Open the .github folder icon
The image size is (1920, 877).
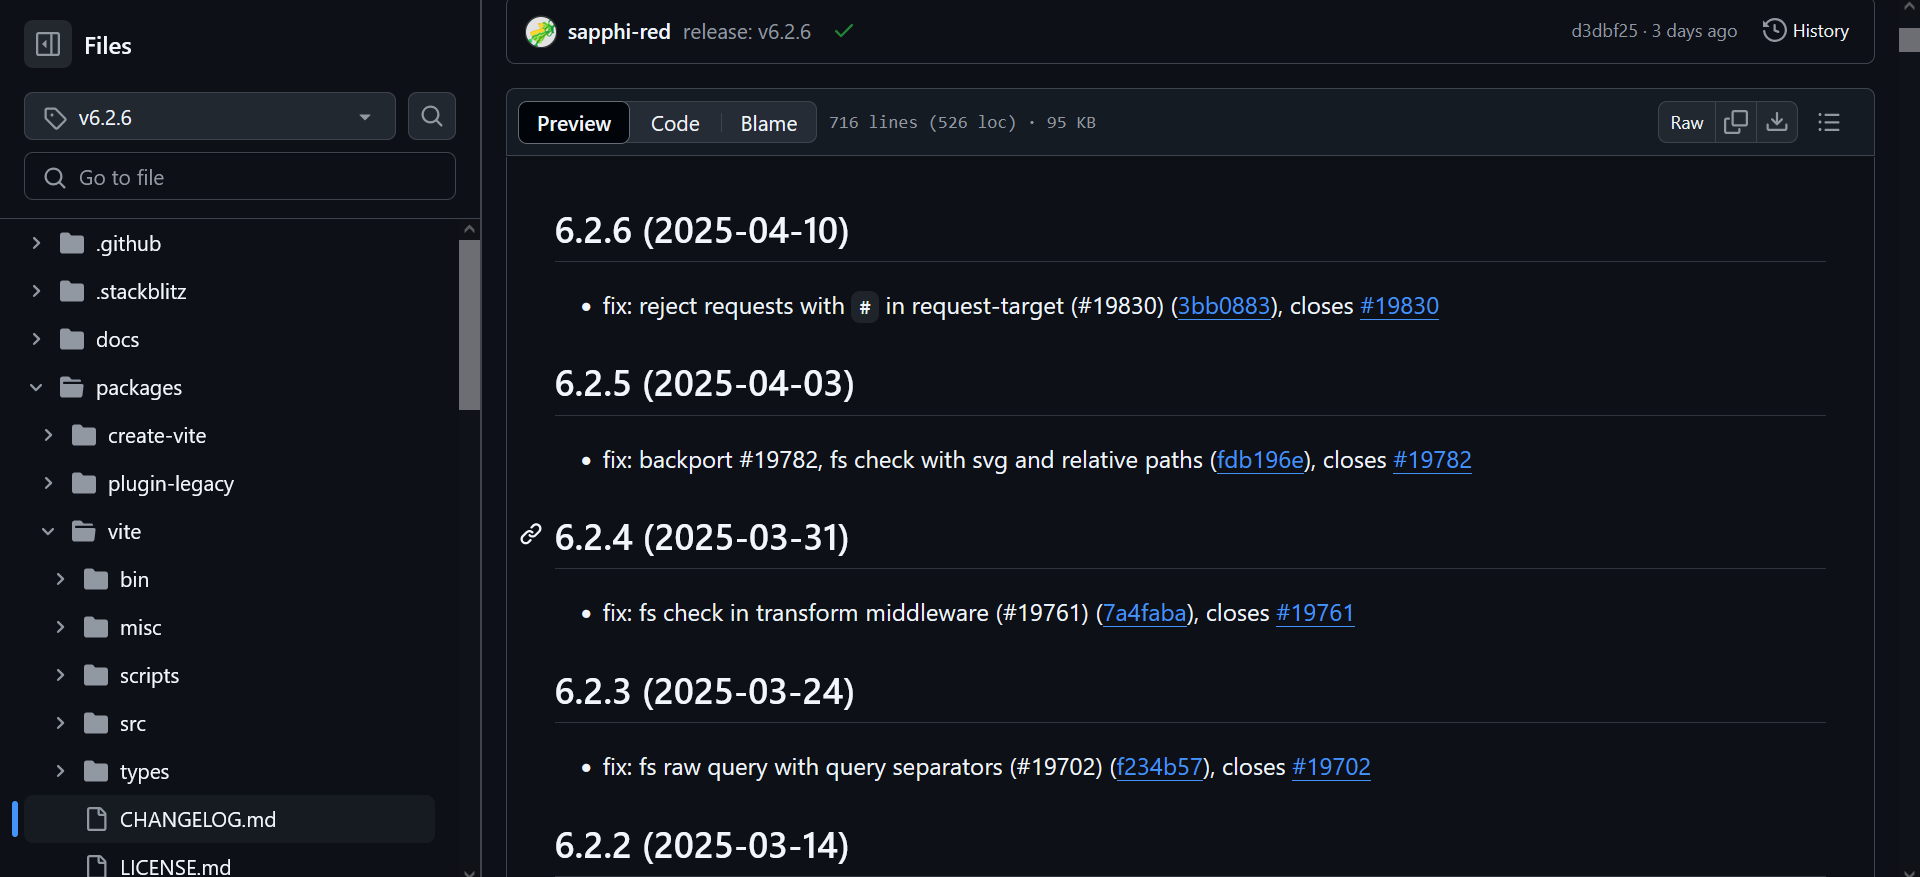click(x=72, y=243)
